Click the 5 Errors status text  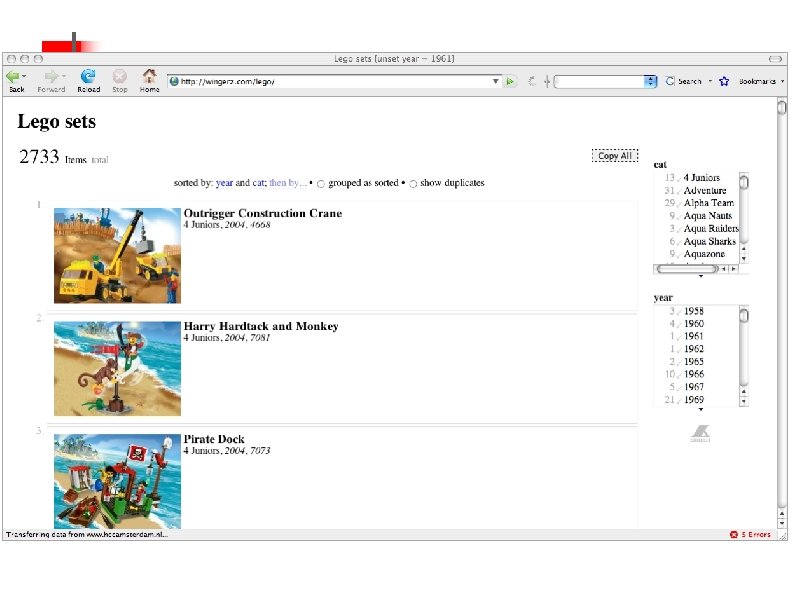pos(756,535)
